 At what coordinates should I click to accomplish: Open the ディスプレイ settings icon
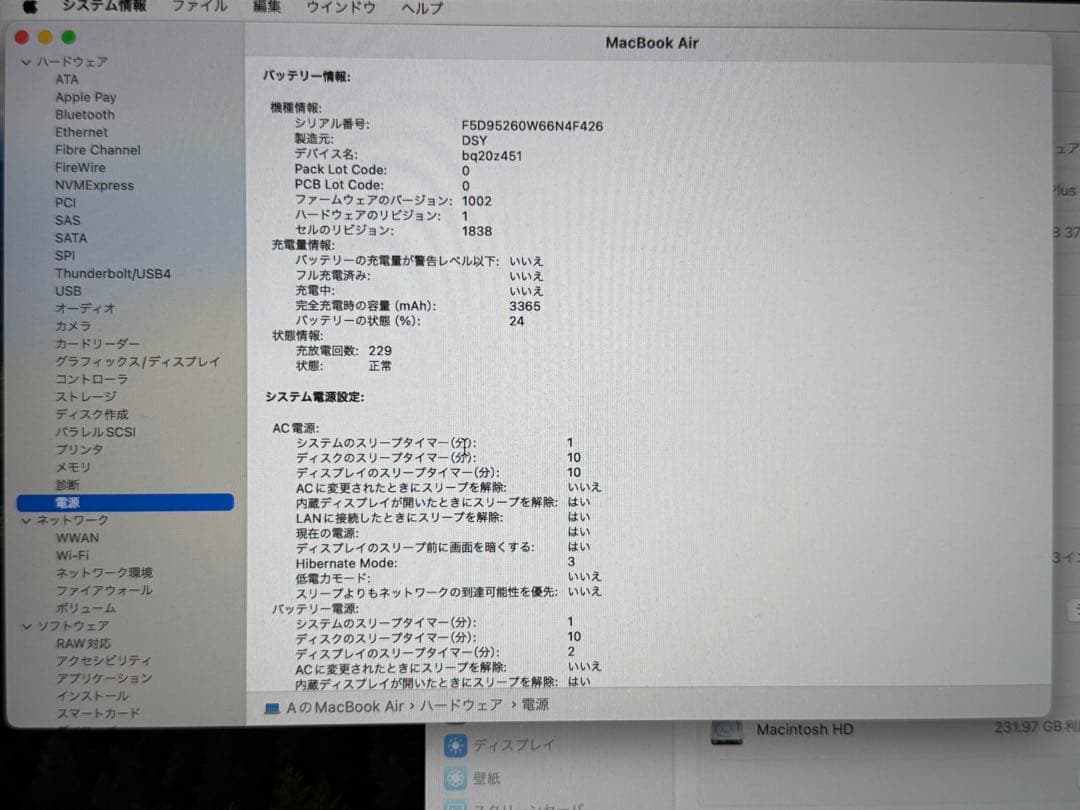[458, 744]
